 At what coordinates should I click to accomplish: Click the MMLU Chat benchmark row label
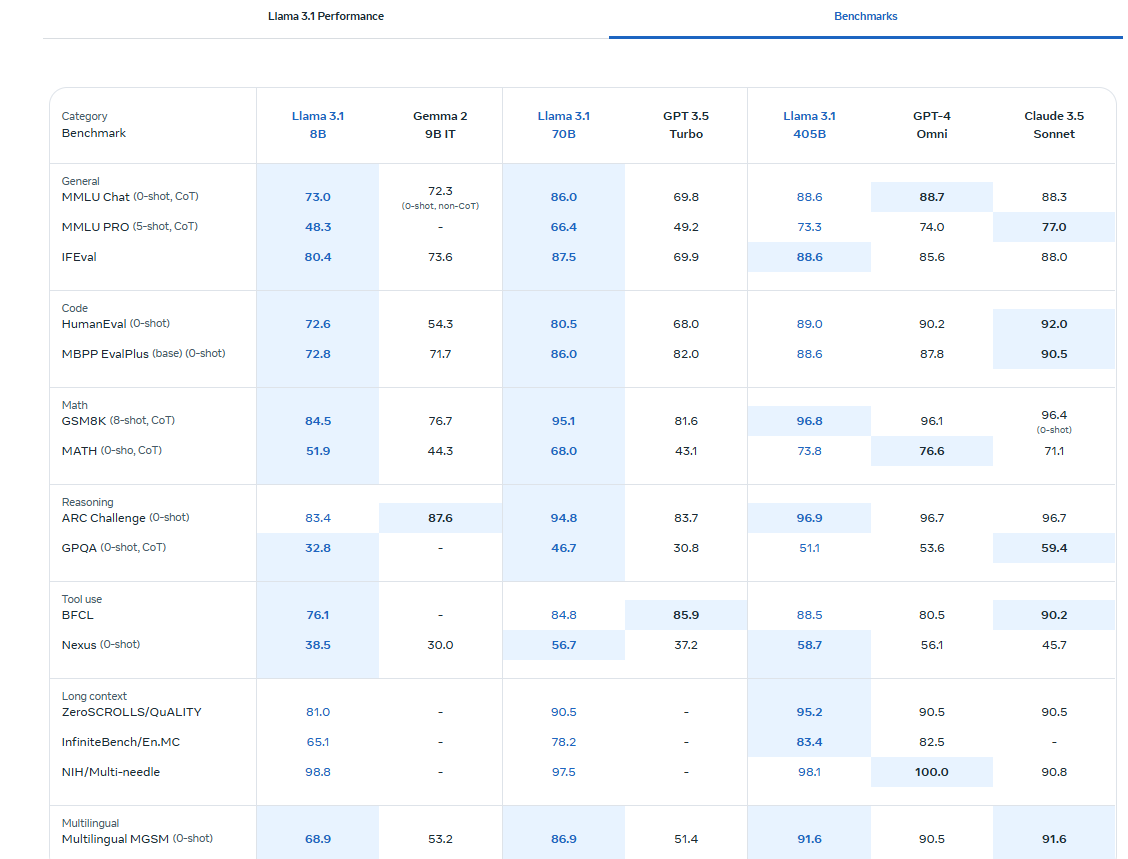tap(130, 196)
